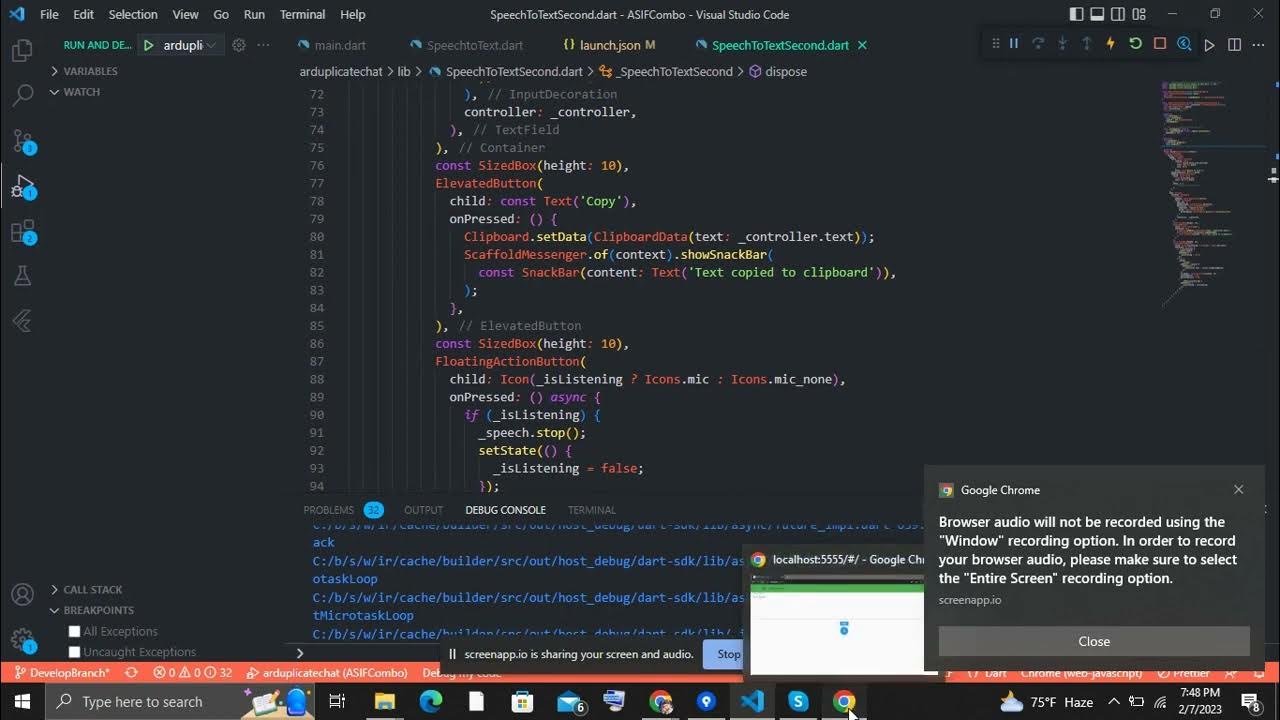Open the TERMINAL panel tab
The width and height of the screenshot is (1280, 720).
tap(592, 510)
